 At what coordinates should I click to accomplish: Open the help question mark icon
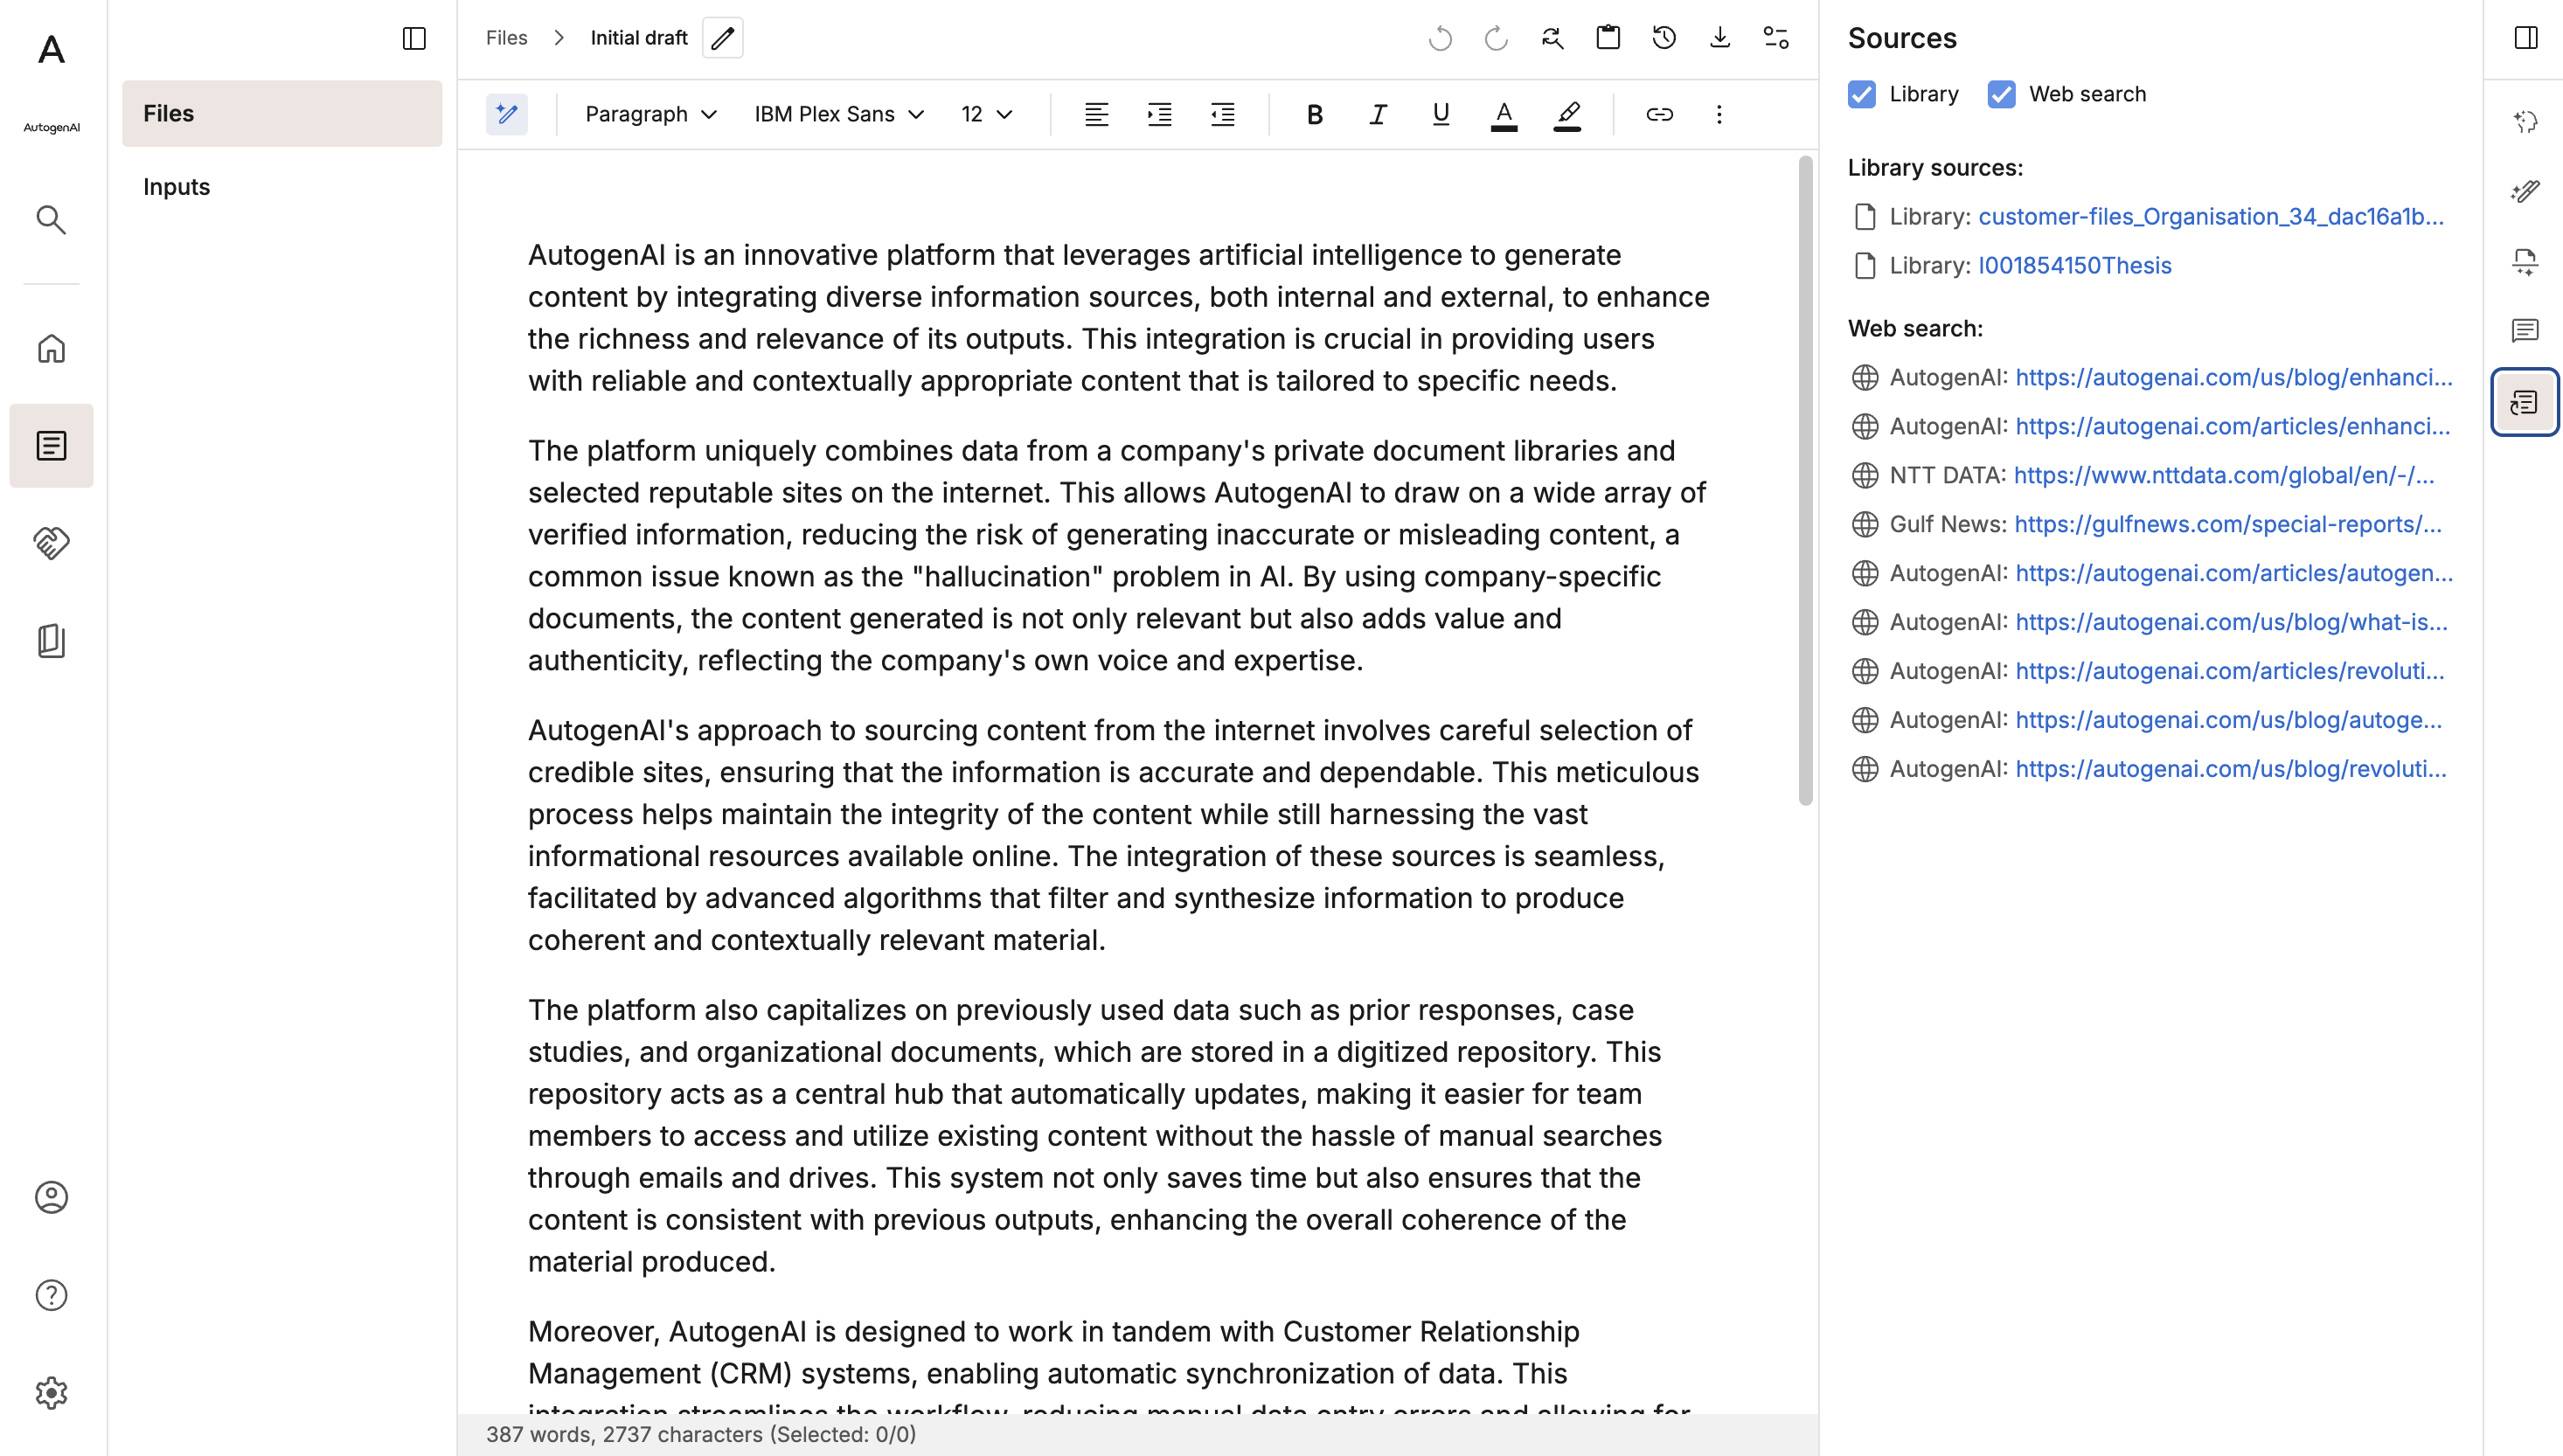coord(51,1295)
